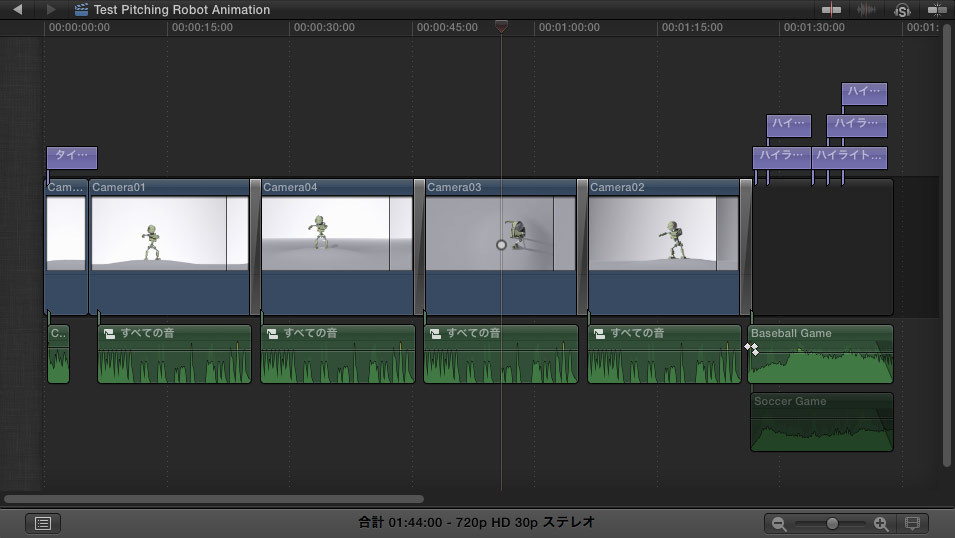955x538 pixels.
Task: Select middle-row ハイ… title clip on left
Action: pos(789,126)
